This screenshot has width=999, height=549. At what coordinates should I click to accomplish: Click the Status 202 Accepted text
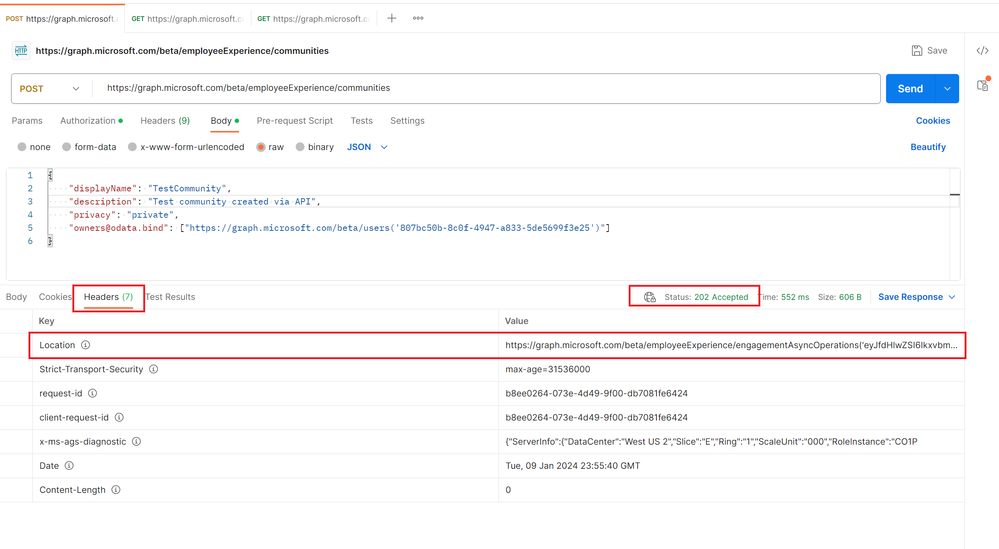tap(706, 297)
